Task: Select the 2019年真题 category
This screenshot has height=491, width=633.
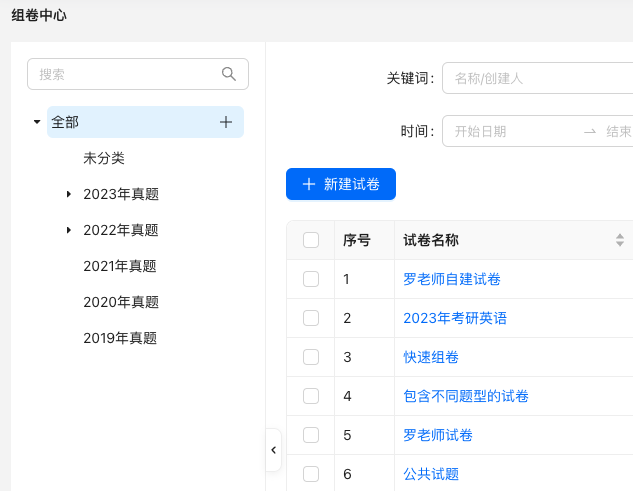Action: (x=120, y=338)
